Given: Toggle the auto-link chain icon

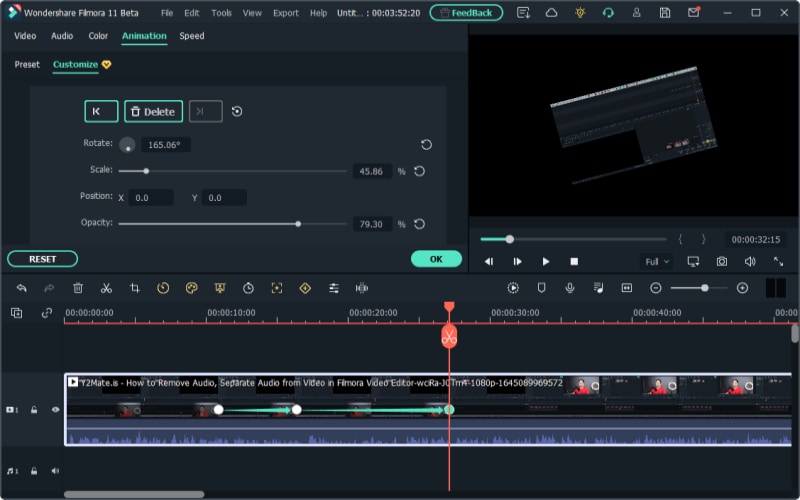Looking at the screenshot, I should pos(46,313).
